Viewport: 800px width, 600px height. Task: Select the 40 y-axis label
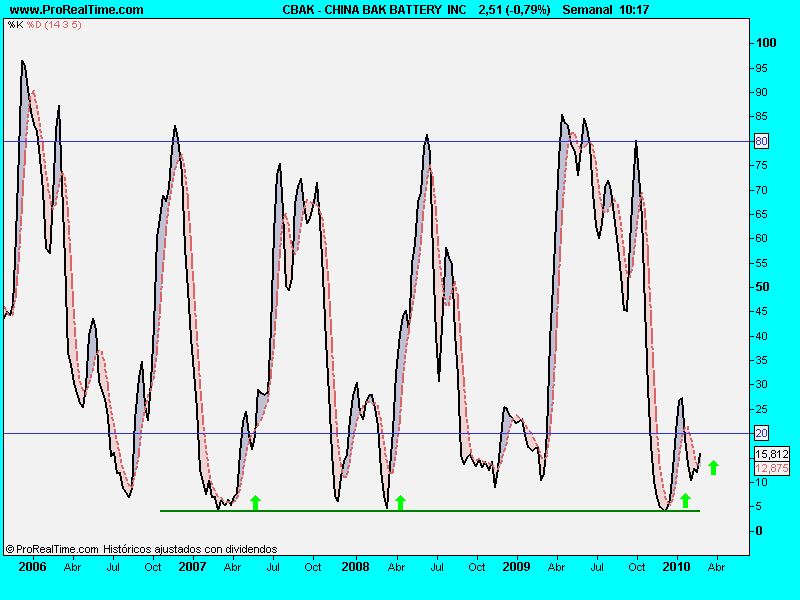click(x=761, y=336)
